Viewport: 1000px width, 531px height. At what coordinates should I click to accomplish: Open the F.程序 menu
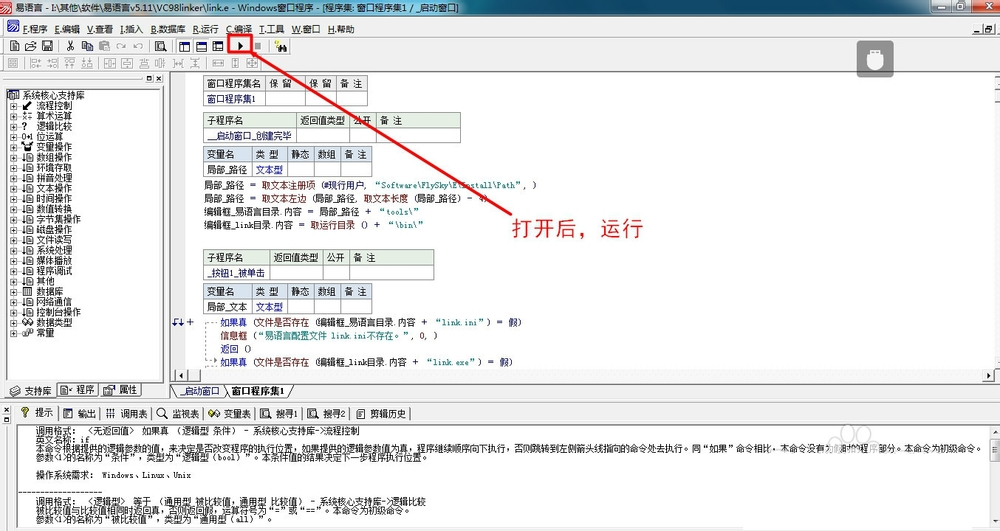[x=35, y=29]
